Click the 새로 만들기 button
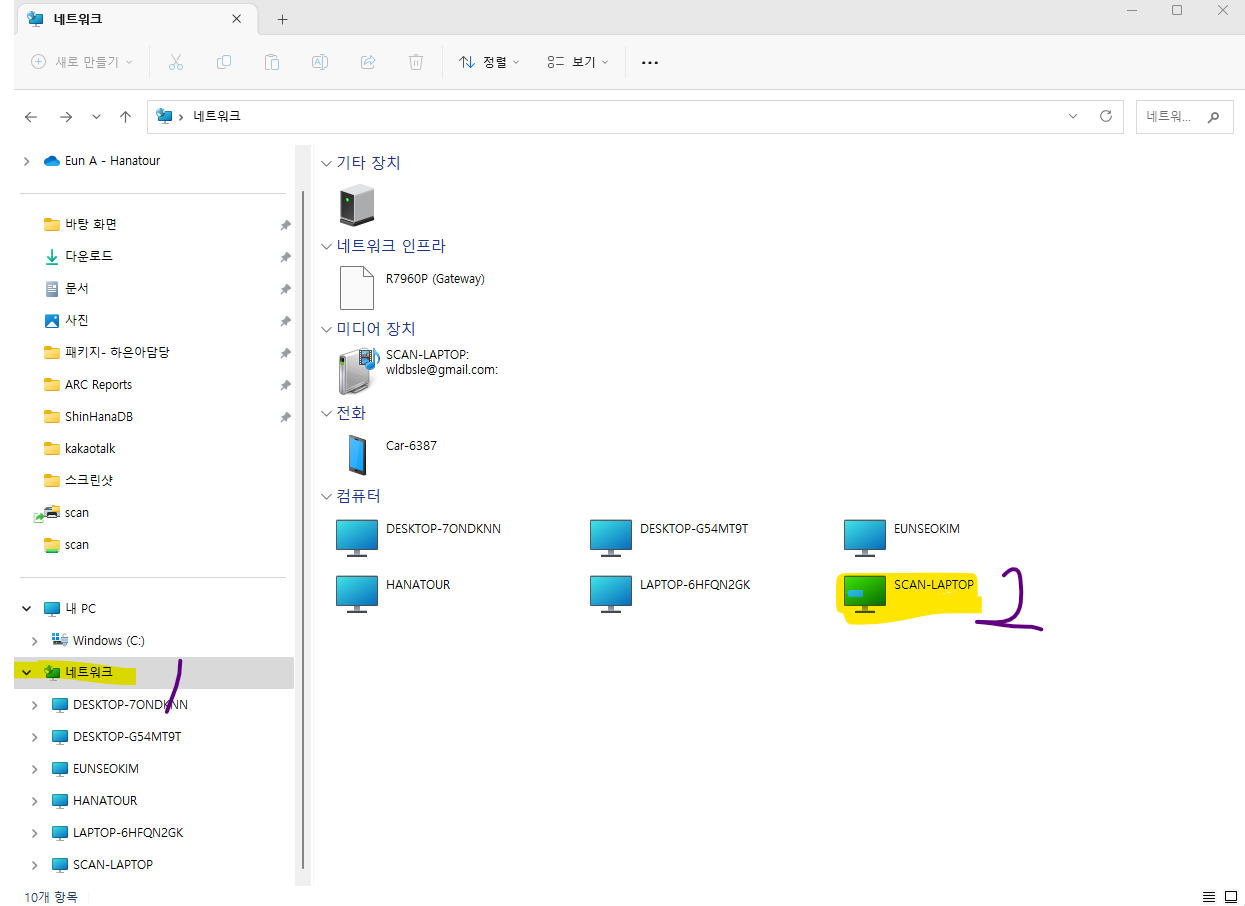1245x906 pixels. click(x=82, y=62)
